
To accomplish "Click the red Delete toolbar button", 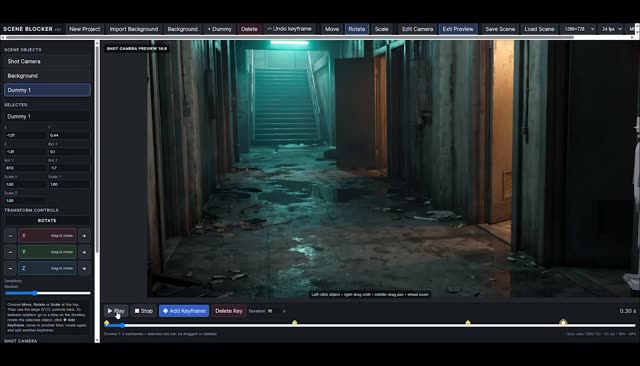I will pyautogui.click(x=249, y=29).
